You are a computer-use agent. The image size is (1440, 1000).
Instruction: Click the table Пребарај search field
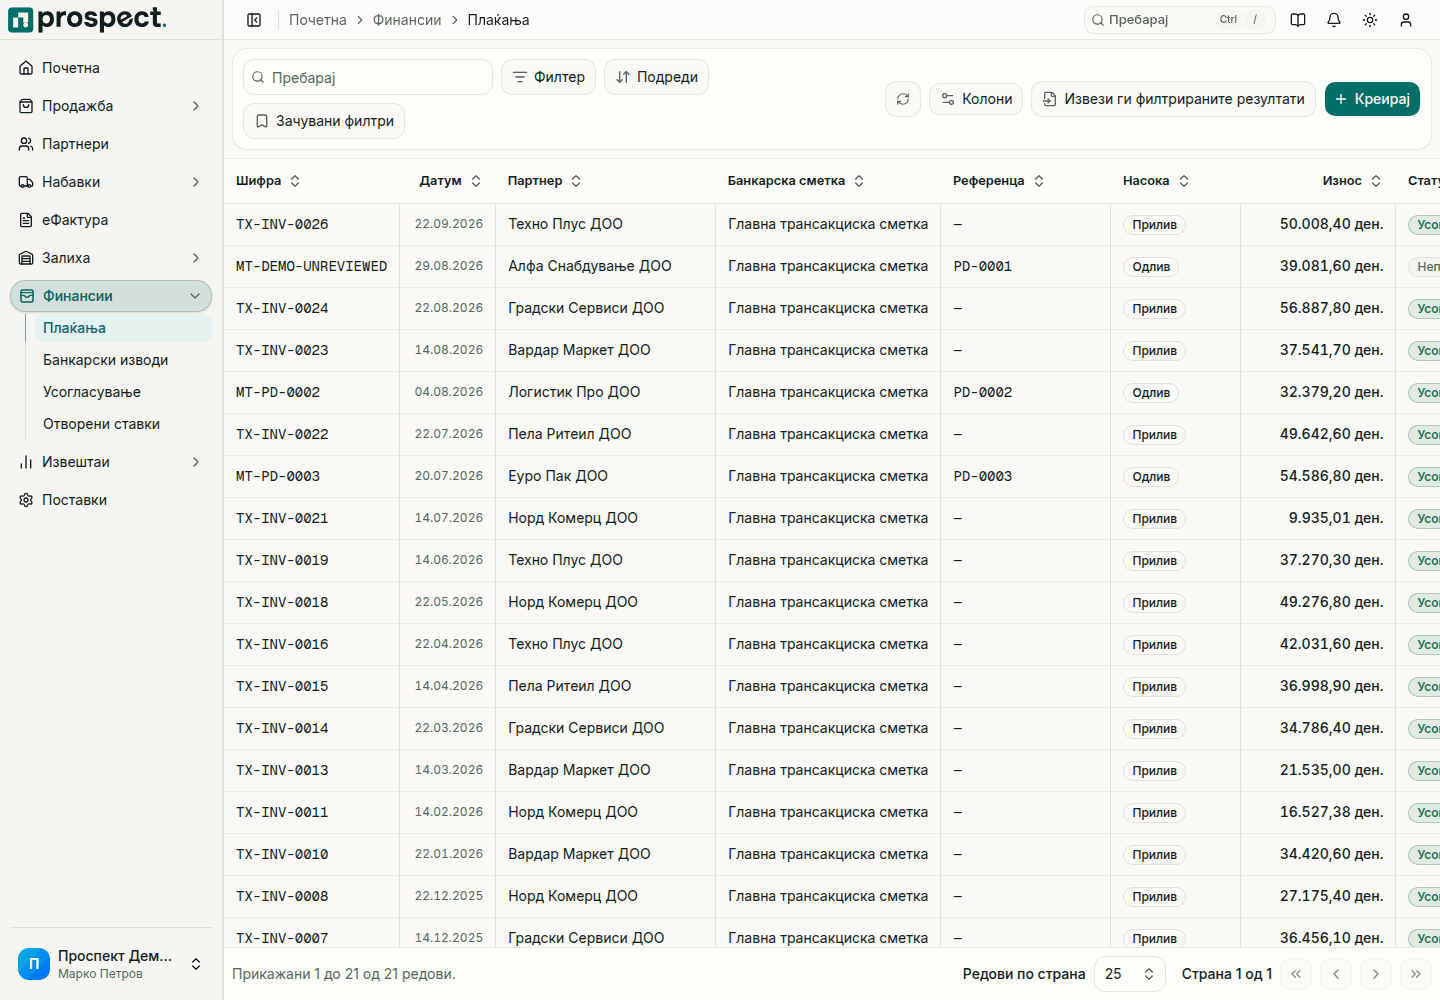368,77
